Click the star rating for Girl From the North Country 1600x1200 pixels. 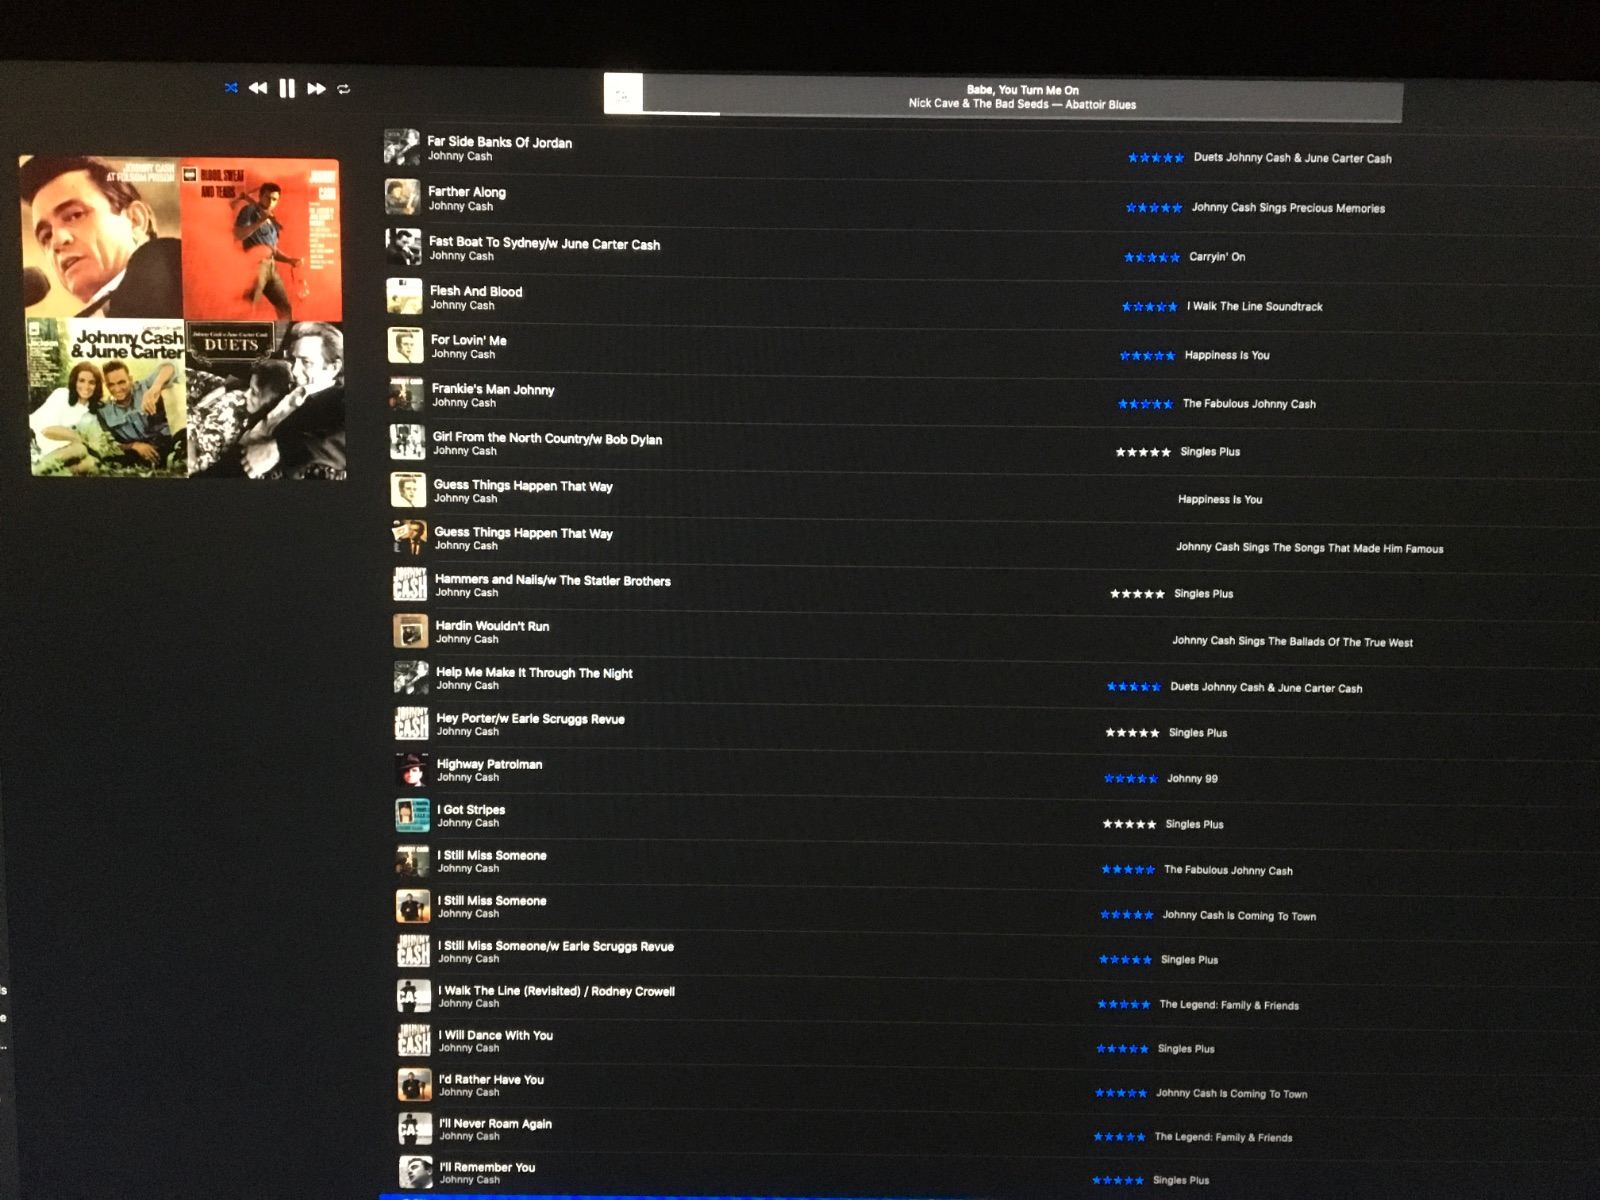1143,452
